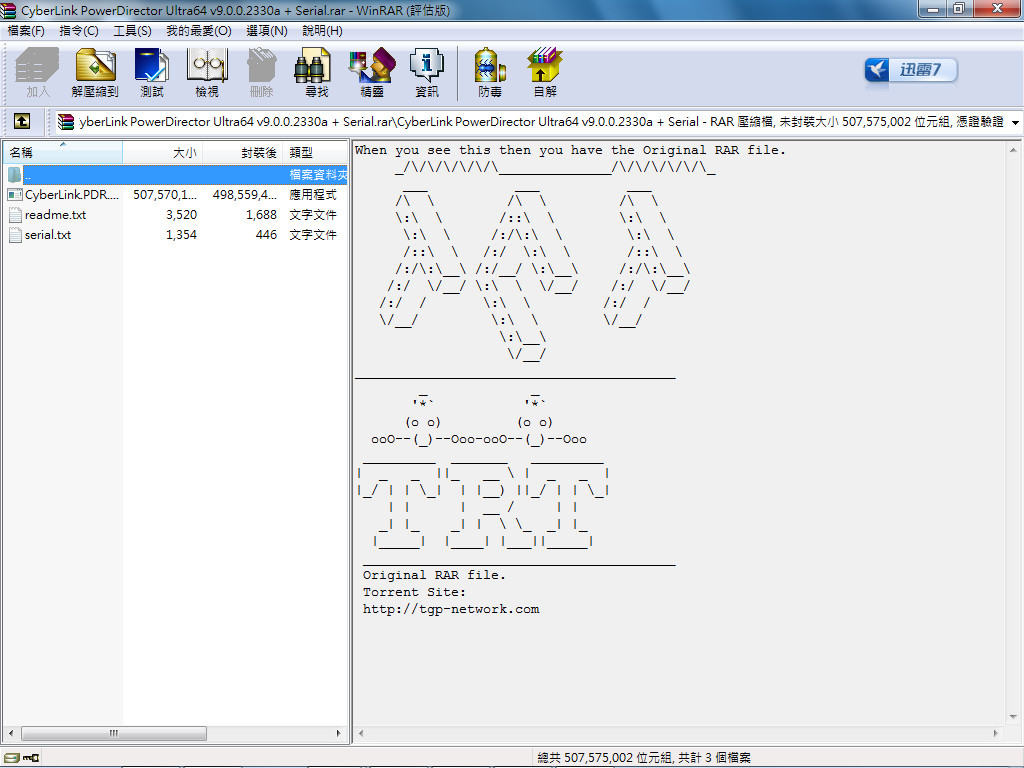Sort by 封裝後 column header
The image size is (1024, 768).
coord(243,153)
